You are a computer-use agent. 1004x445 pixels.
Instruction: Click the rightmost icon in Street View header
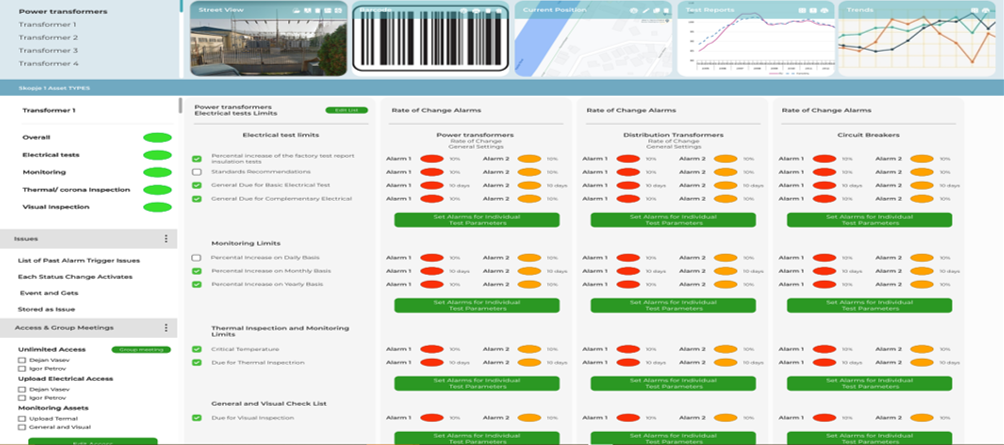(x=340, y=10)
